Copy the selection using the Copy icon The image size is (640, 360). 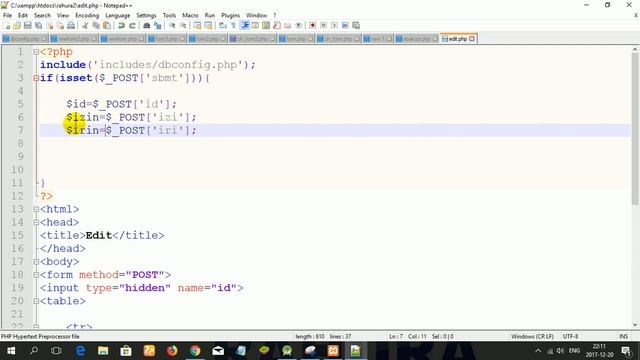click(x=96, y=25)
